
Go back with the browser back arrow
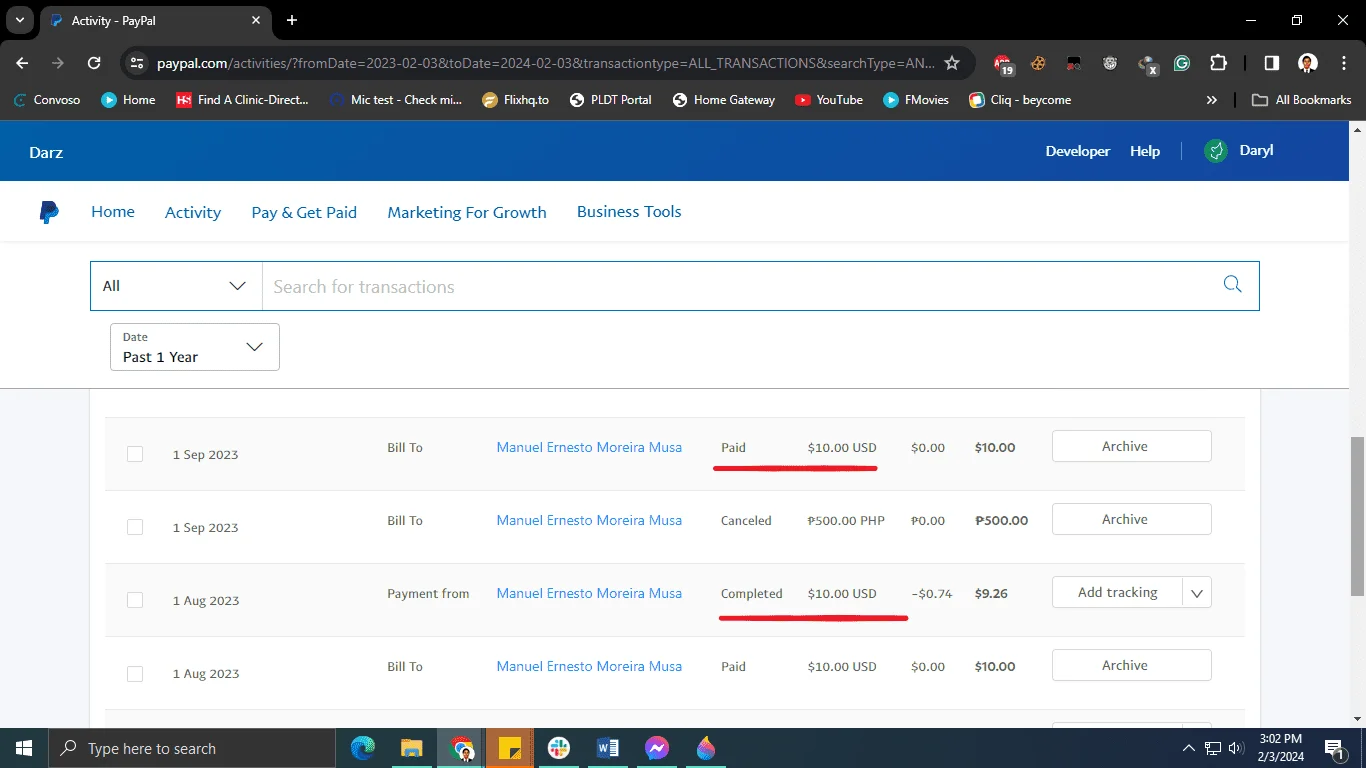23,63
